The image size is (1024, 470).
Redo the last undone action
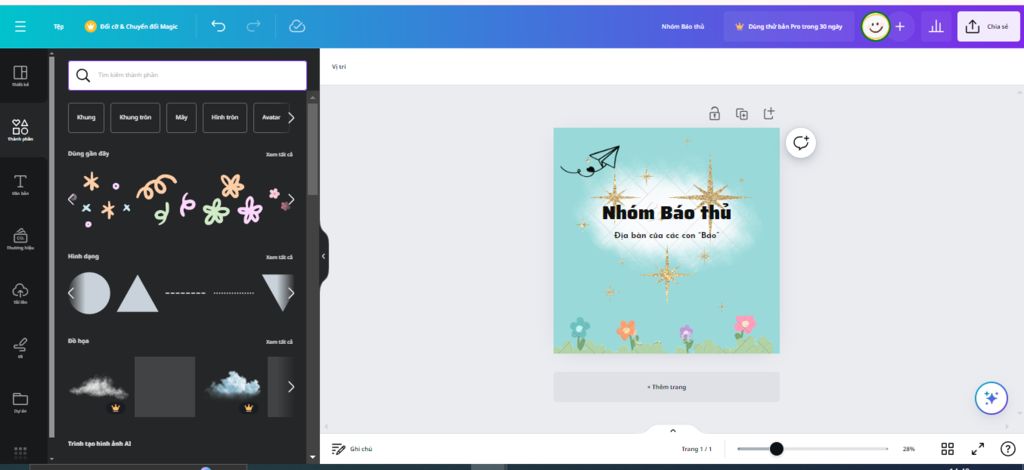[x=253, y=26]
